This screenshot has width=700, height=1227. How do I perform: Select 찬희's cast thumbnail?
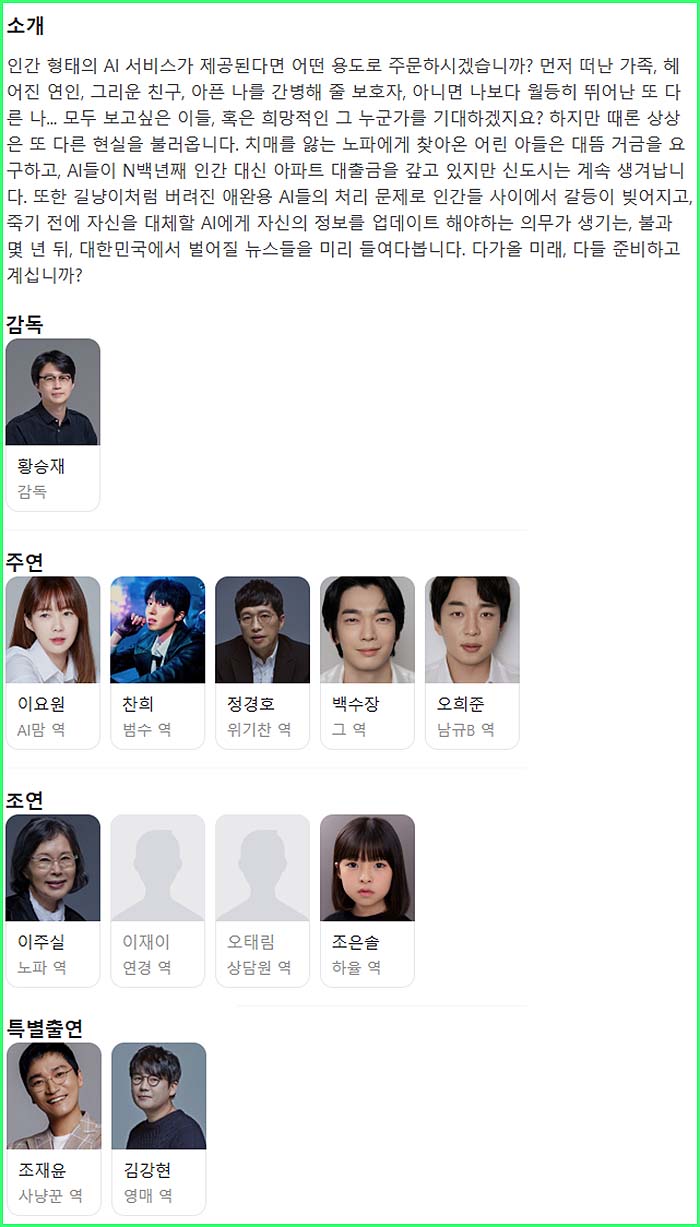pyautogui.click(x=158, y=630)
